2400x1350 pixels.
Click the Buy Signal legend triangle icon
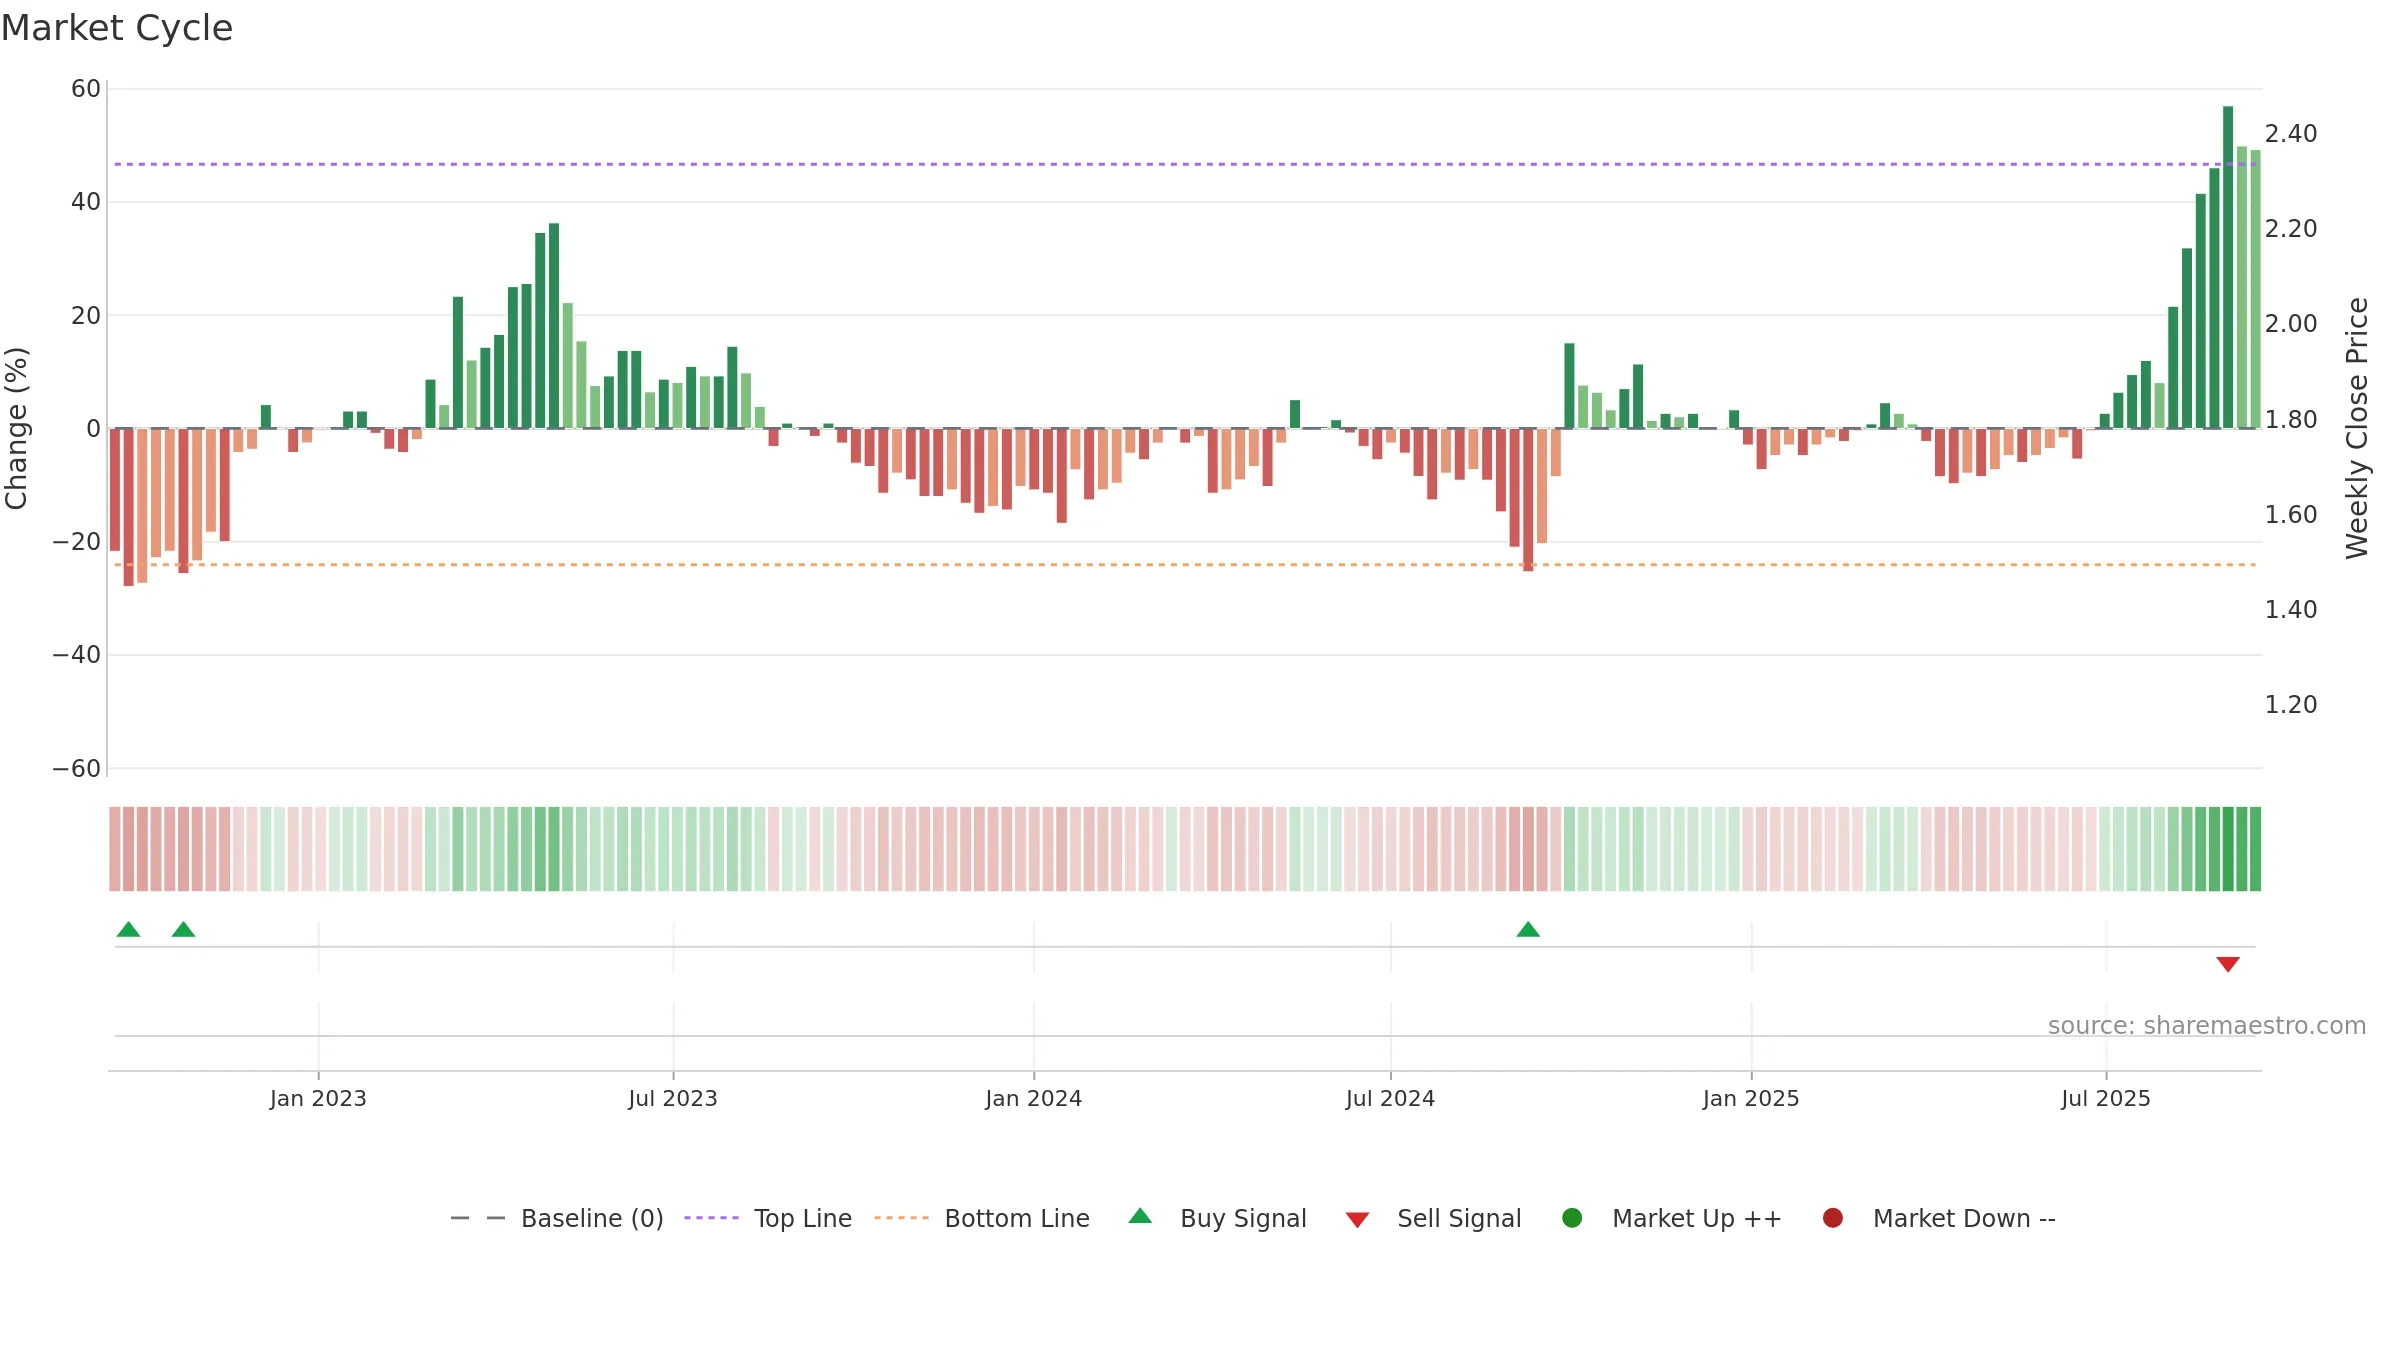coord(1140,1216)
